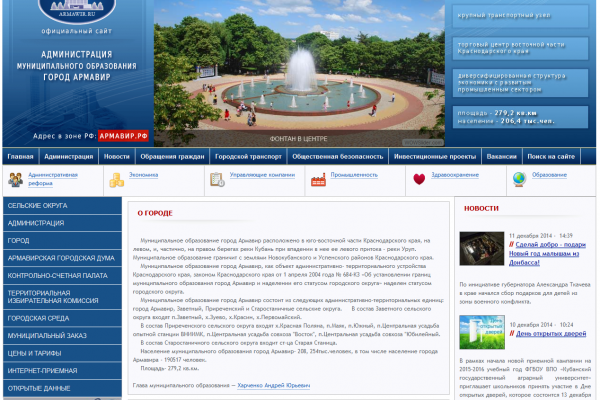Follow the Управляющие компании link
Screen dimensions: 600x400
click(262, 175)
